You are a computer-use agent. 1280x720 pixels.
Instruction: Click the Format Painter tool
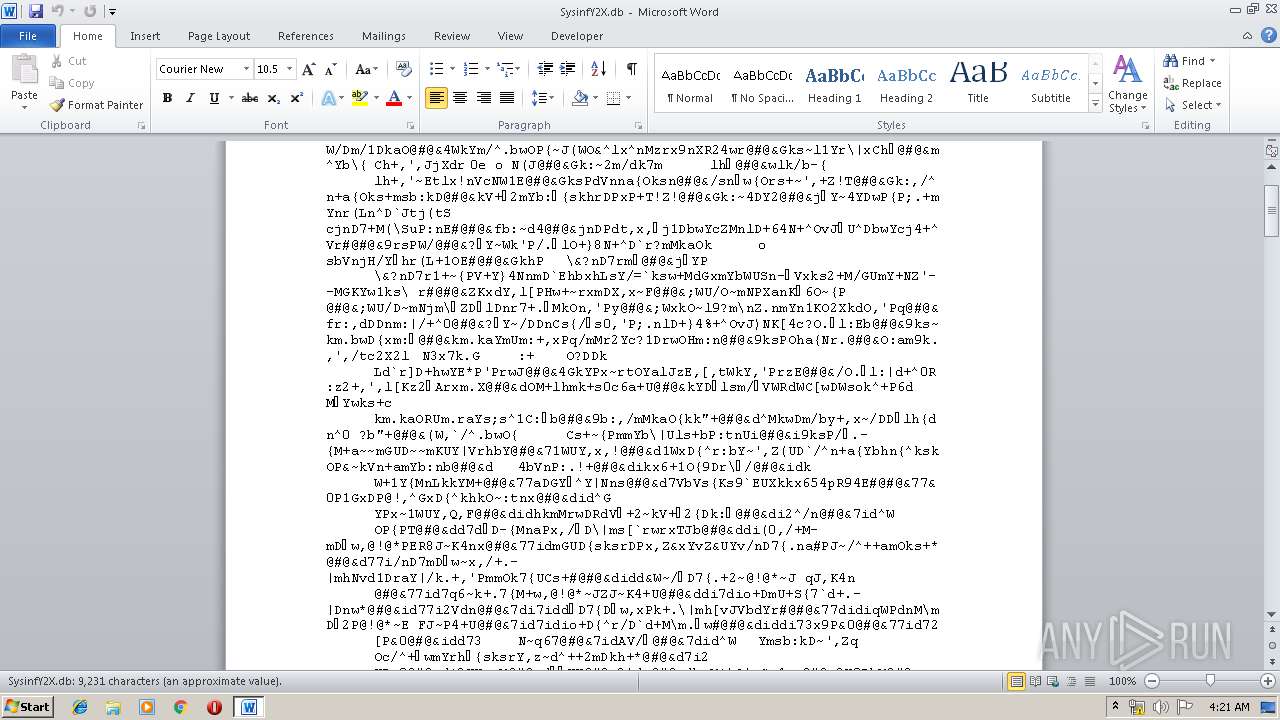click(x=97, y=105)
